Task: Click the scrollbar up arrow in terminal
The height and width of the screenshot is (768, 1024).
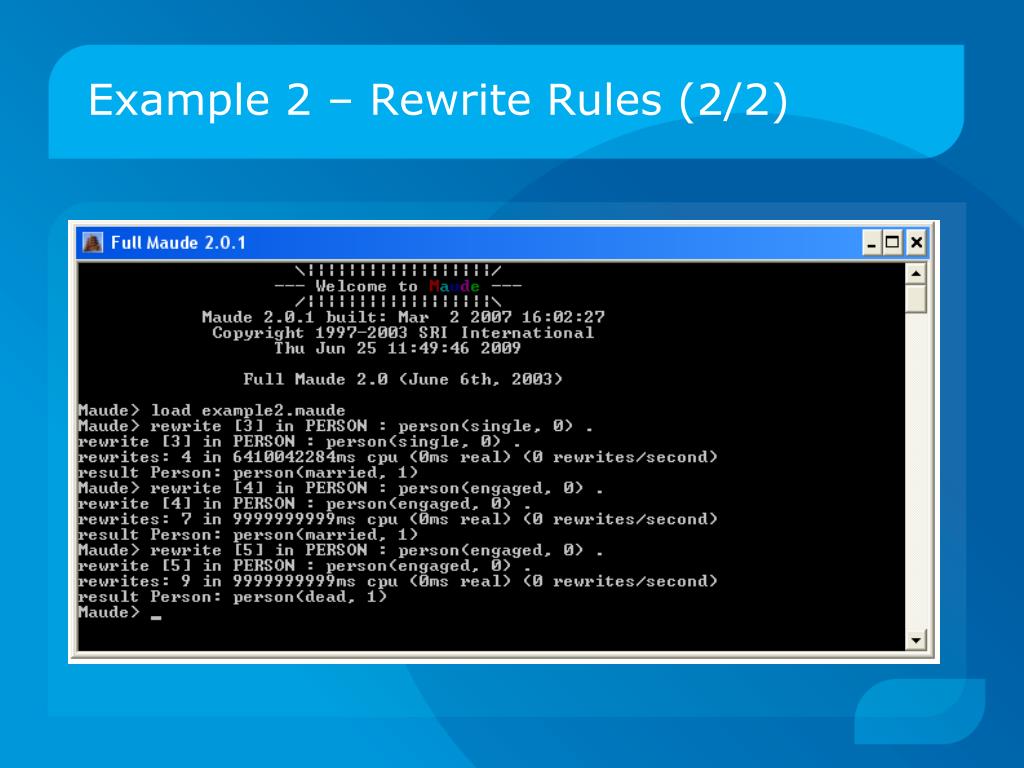Action: point(916,274)
